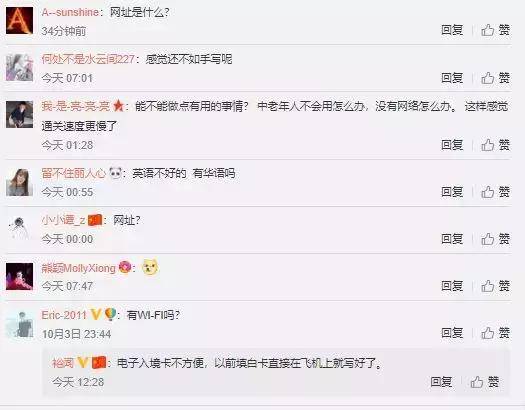Open A--sunshine's profile via username
The width and height of the screenshot is (525, 410).
click(70, 12)
